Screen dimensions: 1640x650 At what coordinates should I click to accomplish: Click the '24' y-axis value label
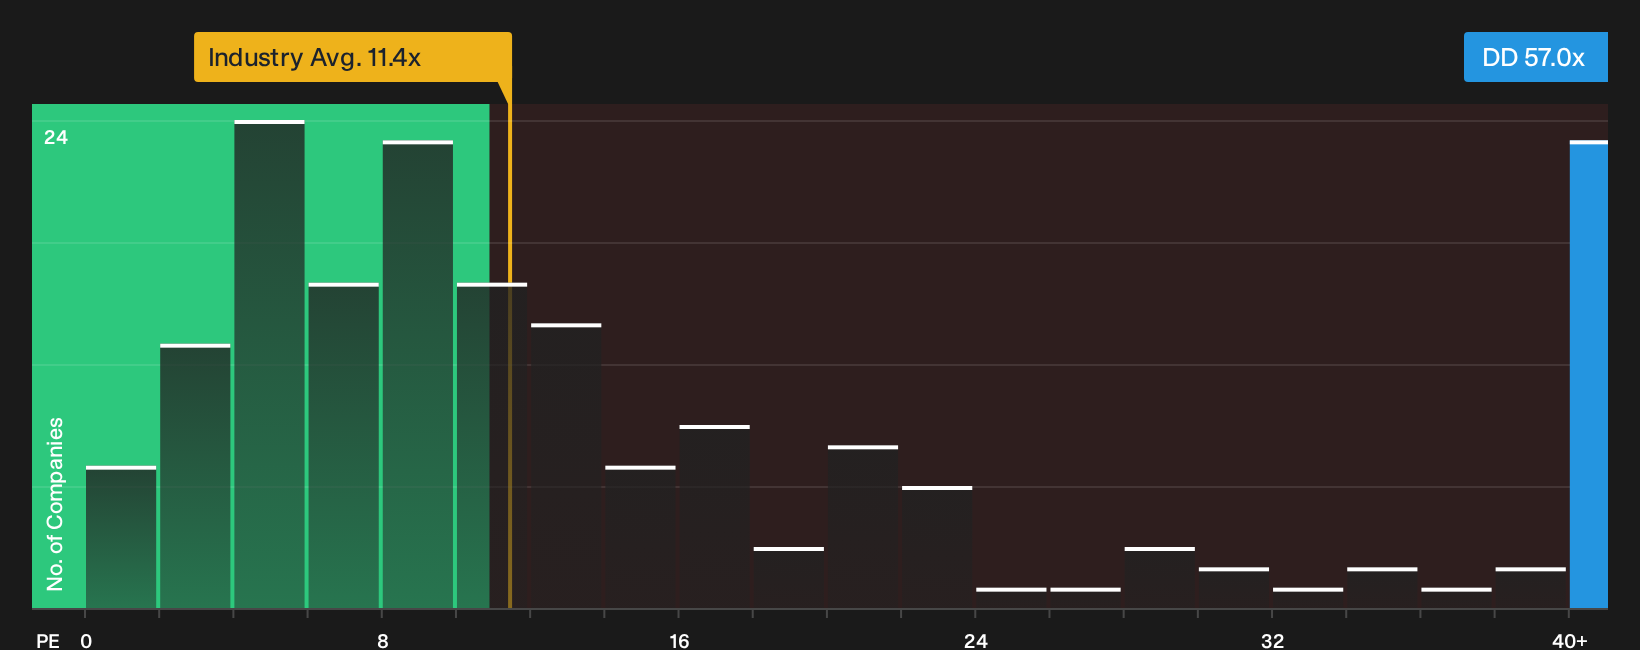point(56,137)
